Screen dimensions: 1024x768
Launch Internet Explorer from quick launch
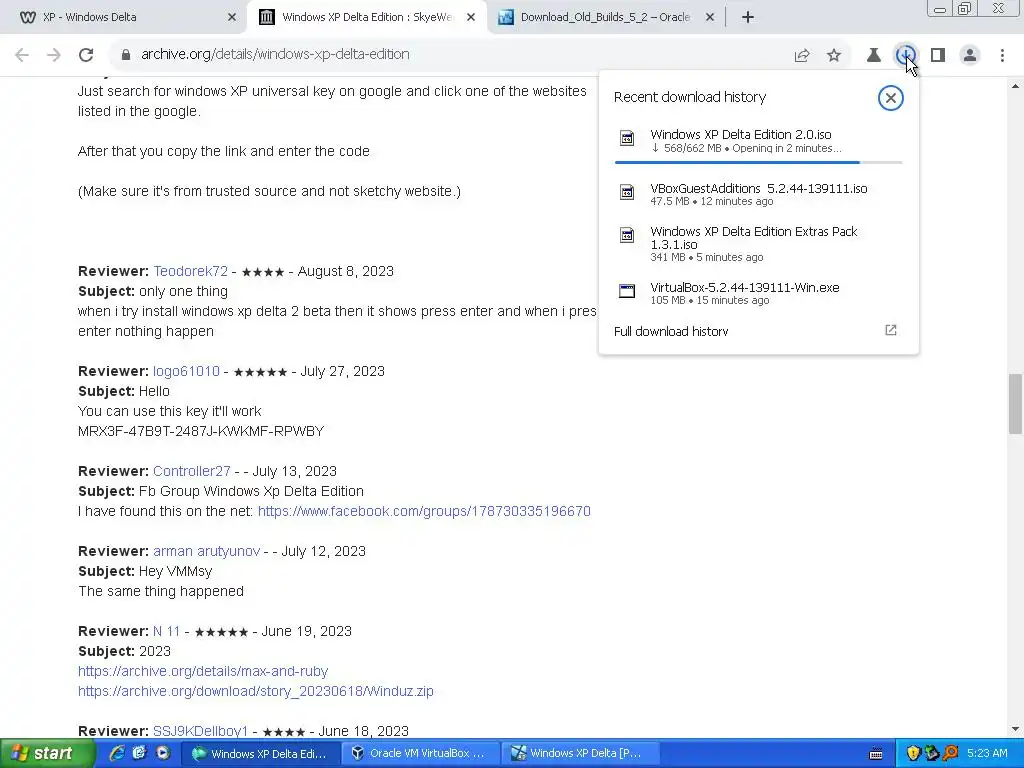coord(117,753)
